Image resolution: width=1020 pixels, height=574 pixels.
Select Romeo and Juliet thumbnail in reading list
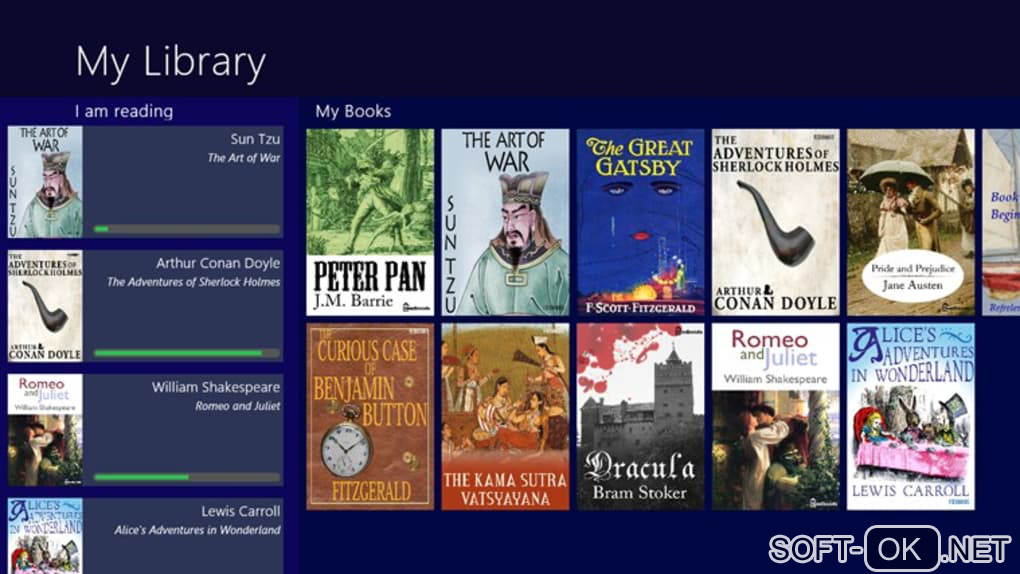coord(45,430)
